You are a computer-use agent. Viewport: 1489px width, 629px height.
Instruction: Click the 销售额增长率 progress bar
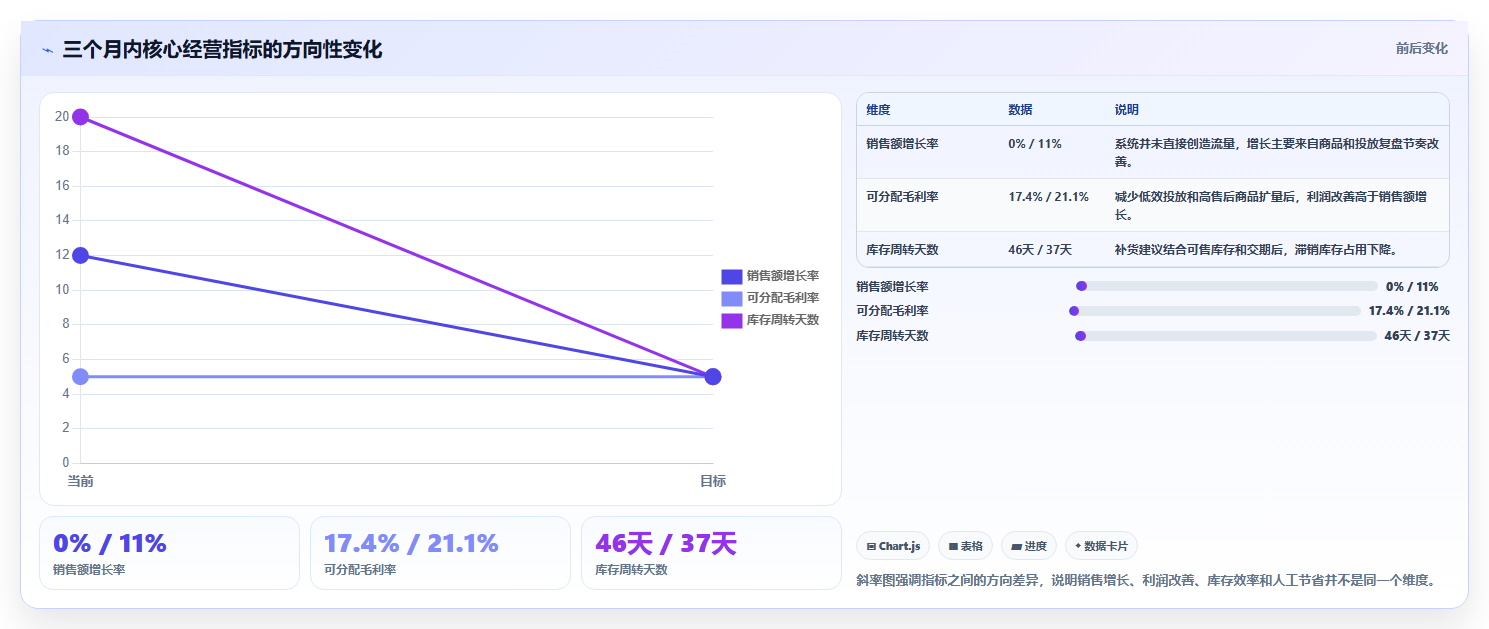click(1227, 286)
